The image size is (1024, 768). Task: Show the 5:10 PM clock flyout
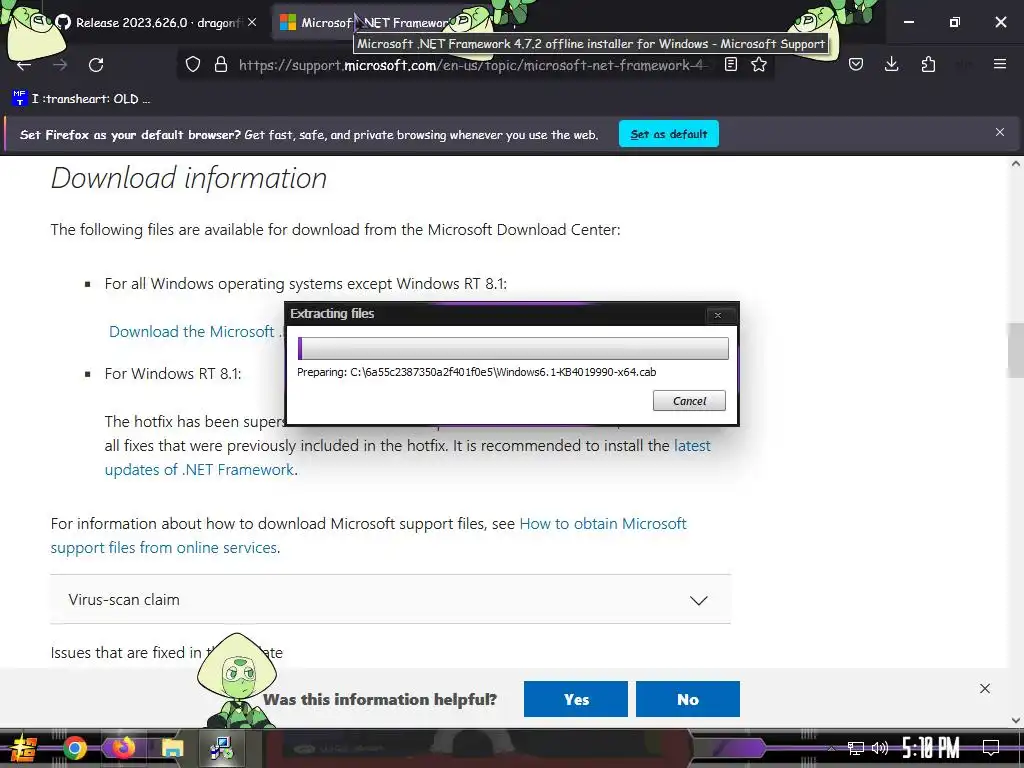point(931,748)
